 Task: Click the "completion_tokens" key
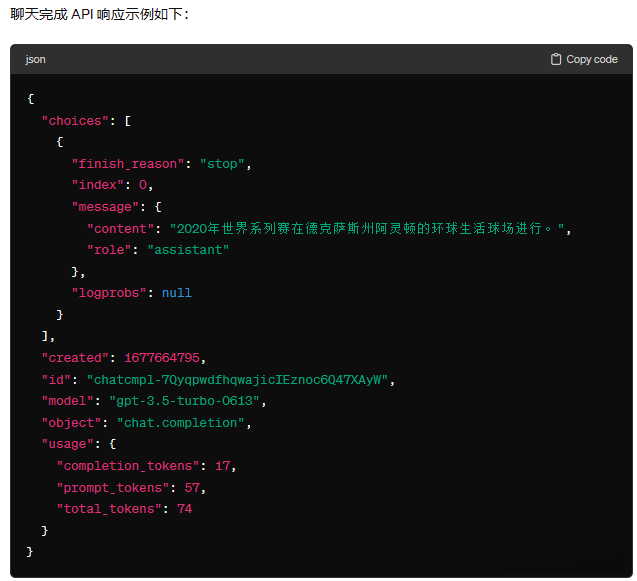131,466
